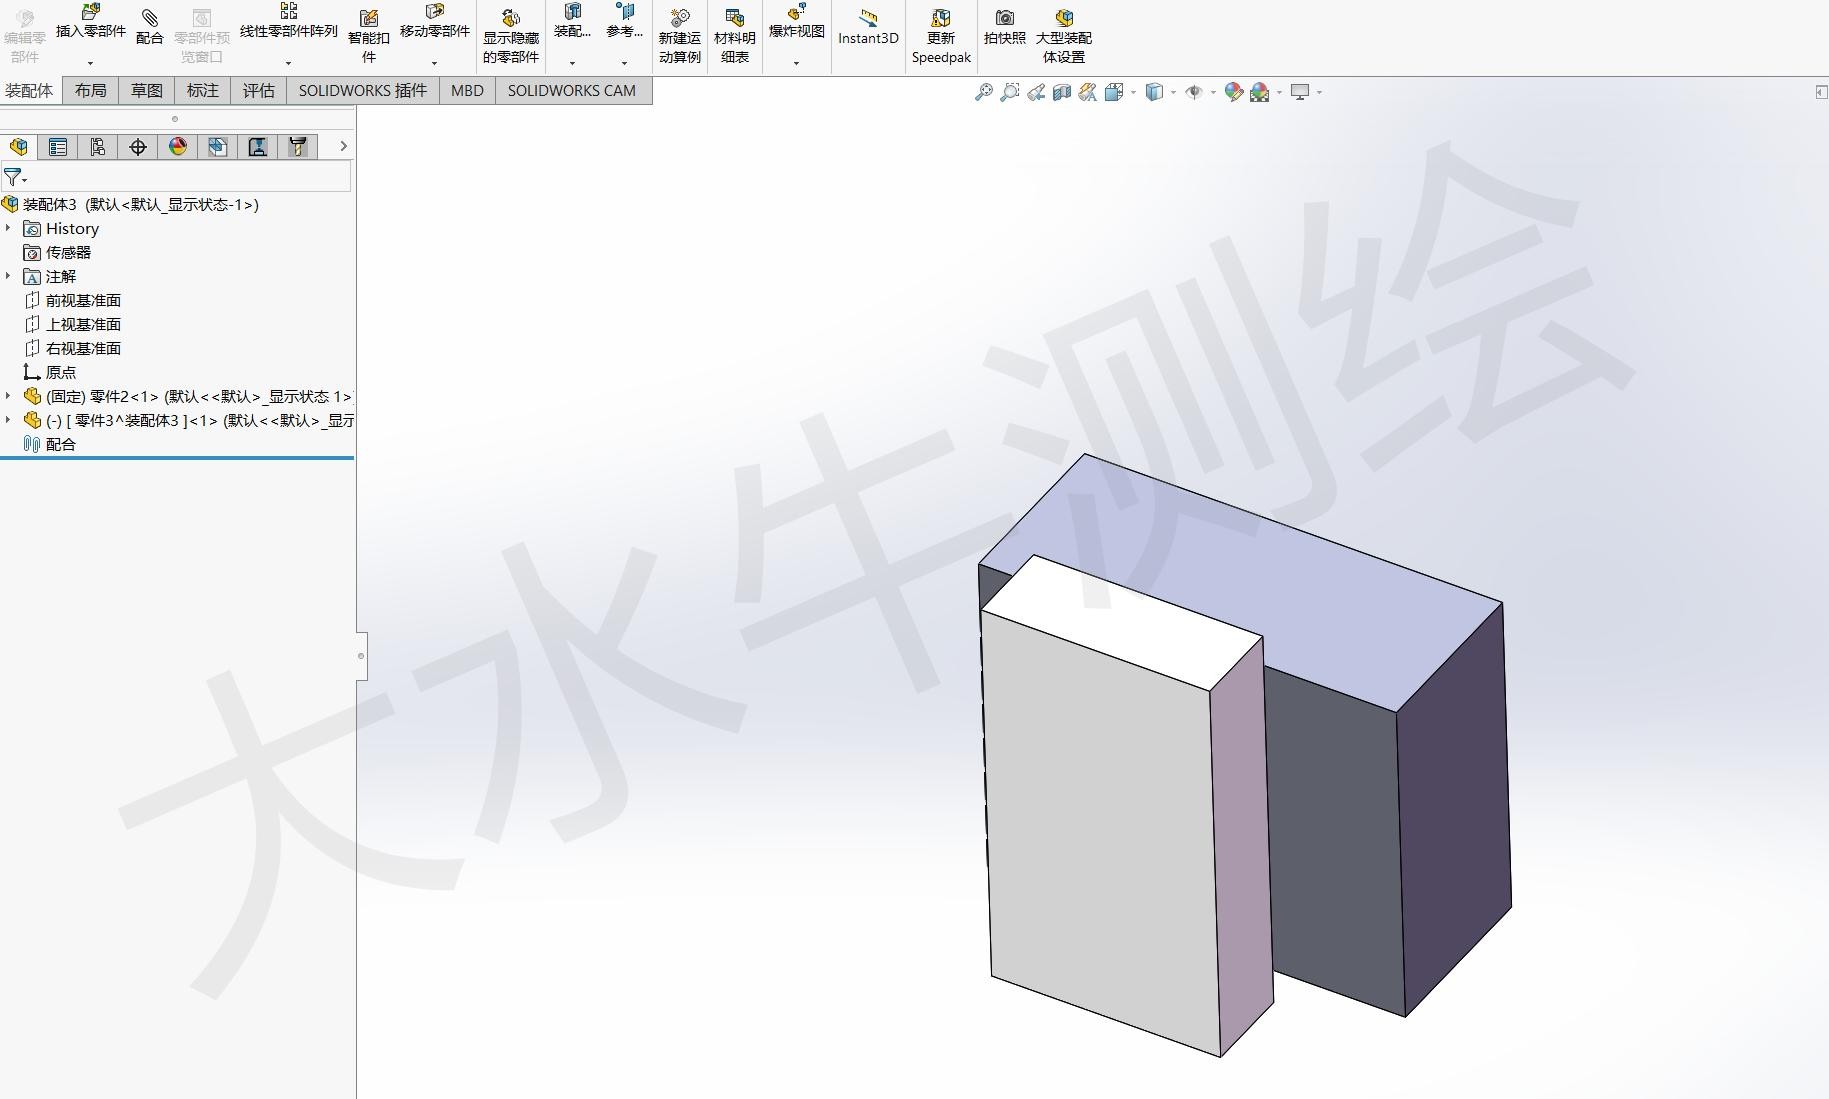Click the Edit Appearance color ball icon
Image resolution: width=1829 pixels, height=1099 pixels.
pos(1233,92)
